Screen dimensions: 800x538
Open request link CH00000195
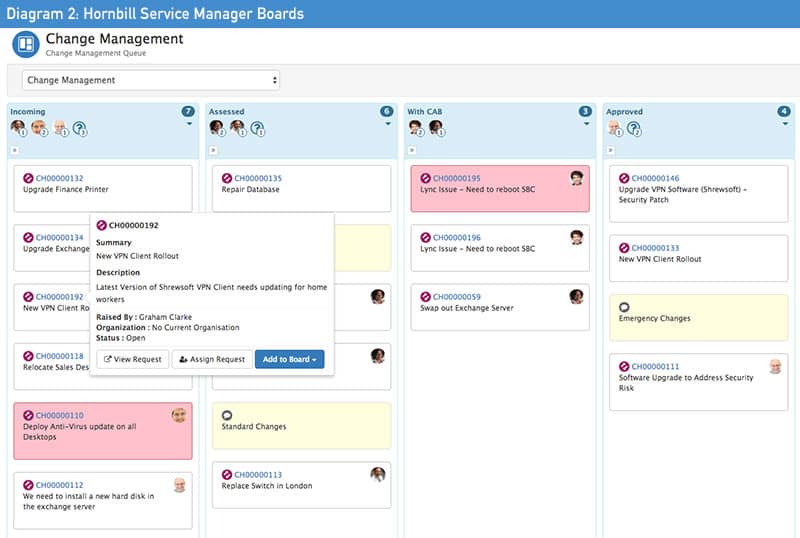tap(457, 178)
